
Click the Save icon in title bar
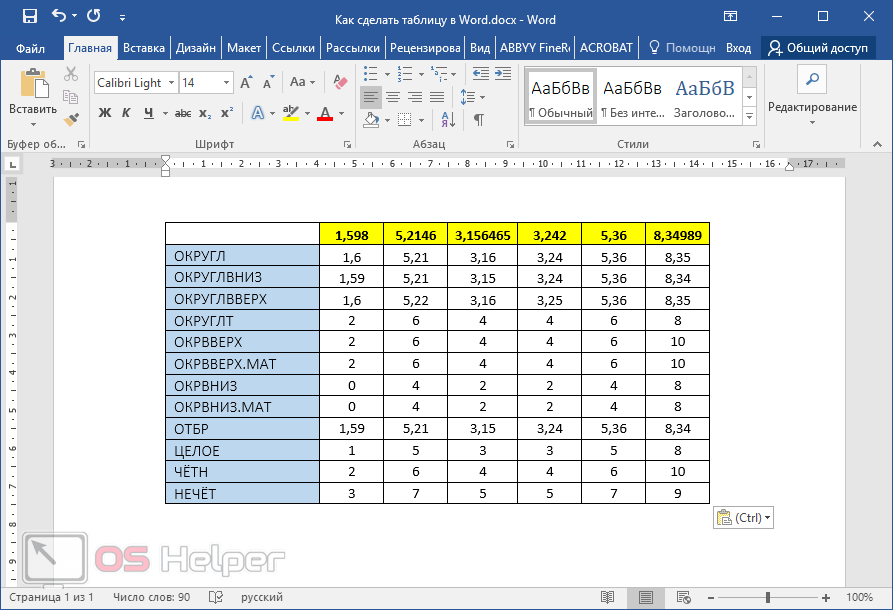30,16
